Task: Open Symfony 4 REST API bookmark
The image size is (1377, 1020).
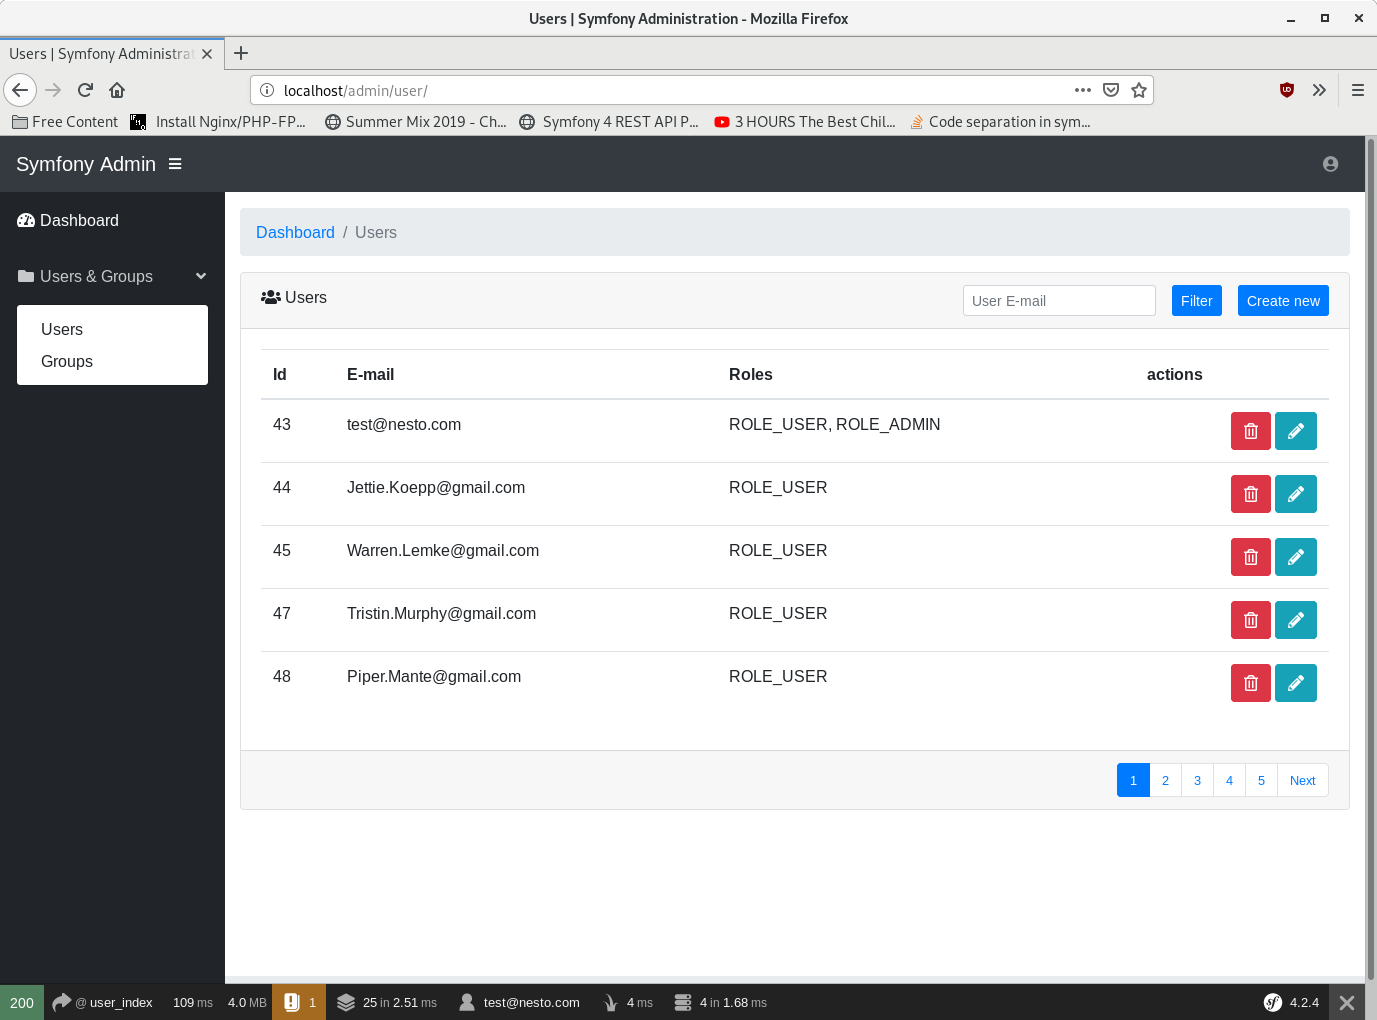Action: tap(609, 121)
